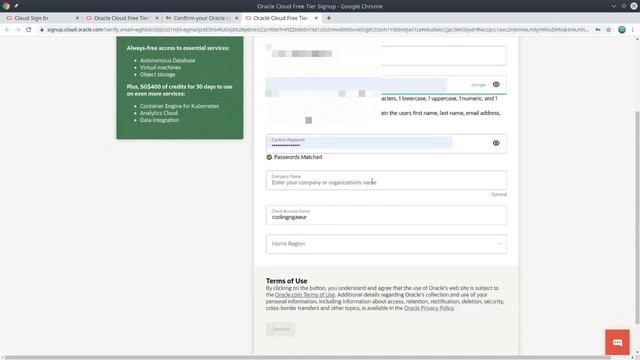
Task: Open the Chrome three-dot menu
Action: pyautogui.click(x=633, y=29)
